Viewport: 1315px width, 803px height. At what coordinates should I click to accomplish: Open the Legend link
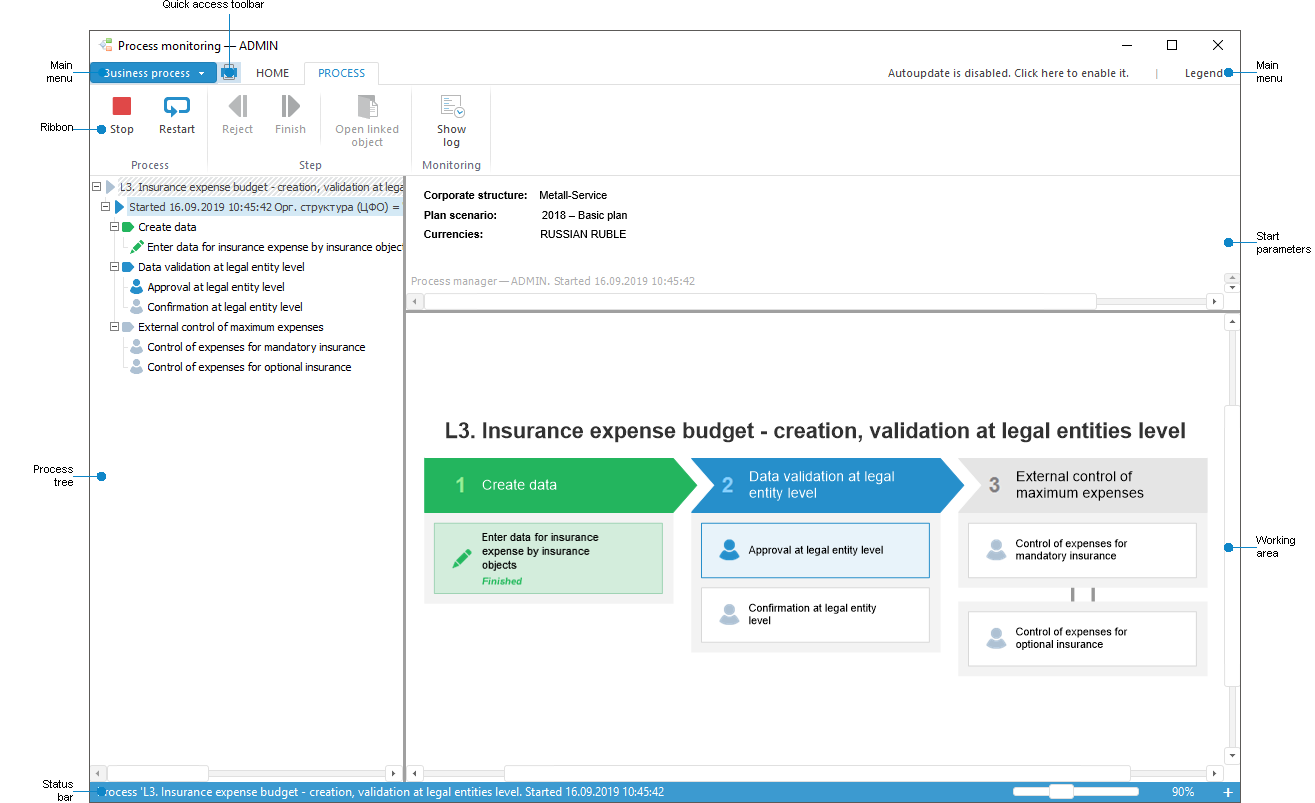click(x=1203, y=73)
